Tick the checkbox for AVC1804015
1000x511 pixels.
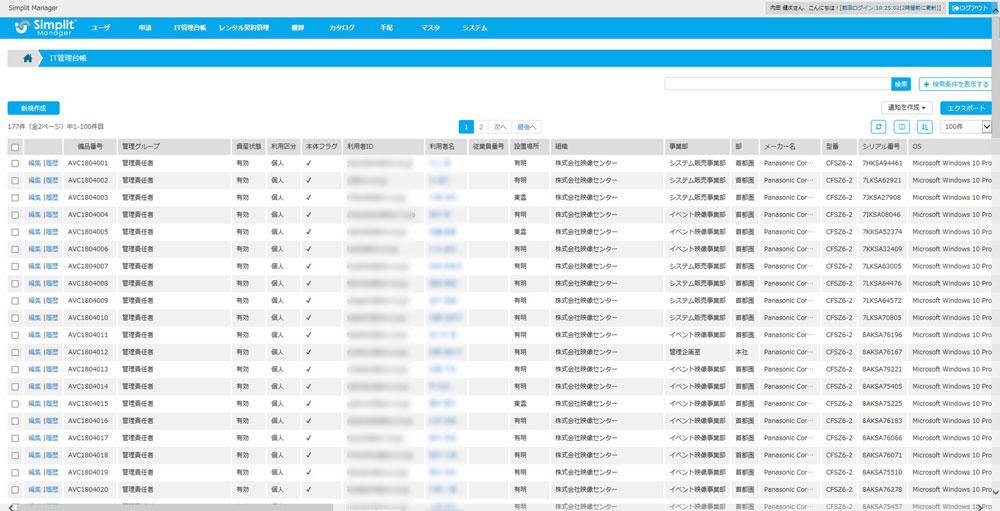pos(15,404)
